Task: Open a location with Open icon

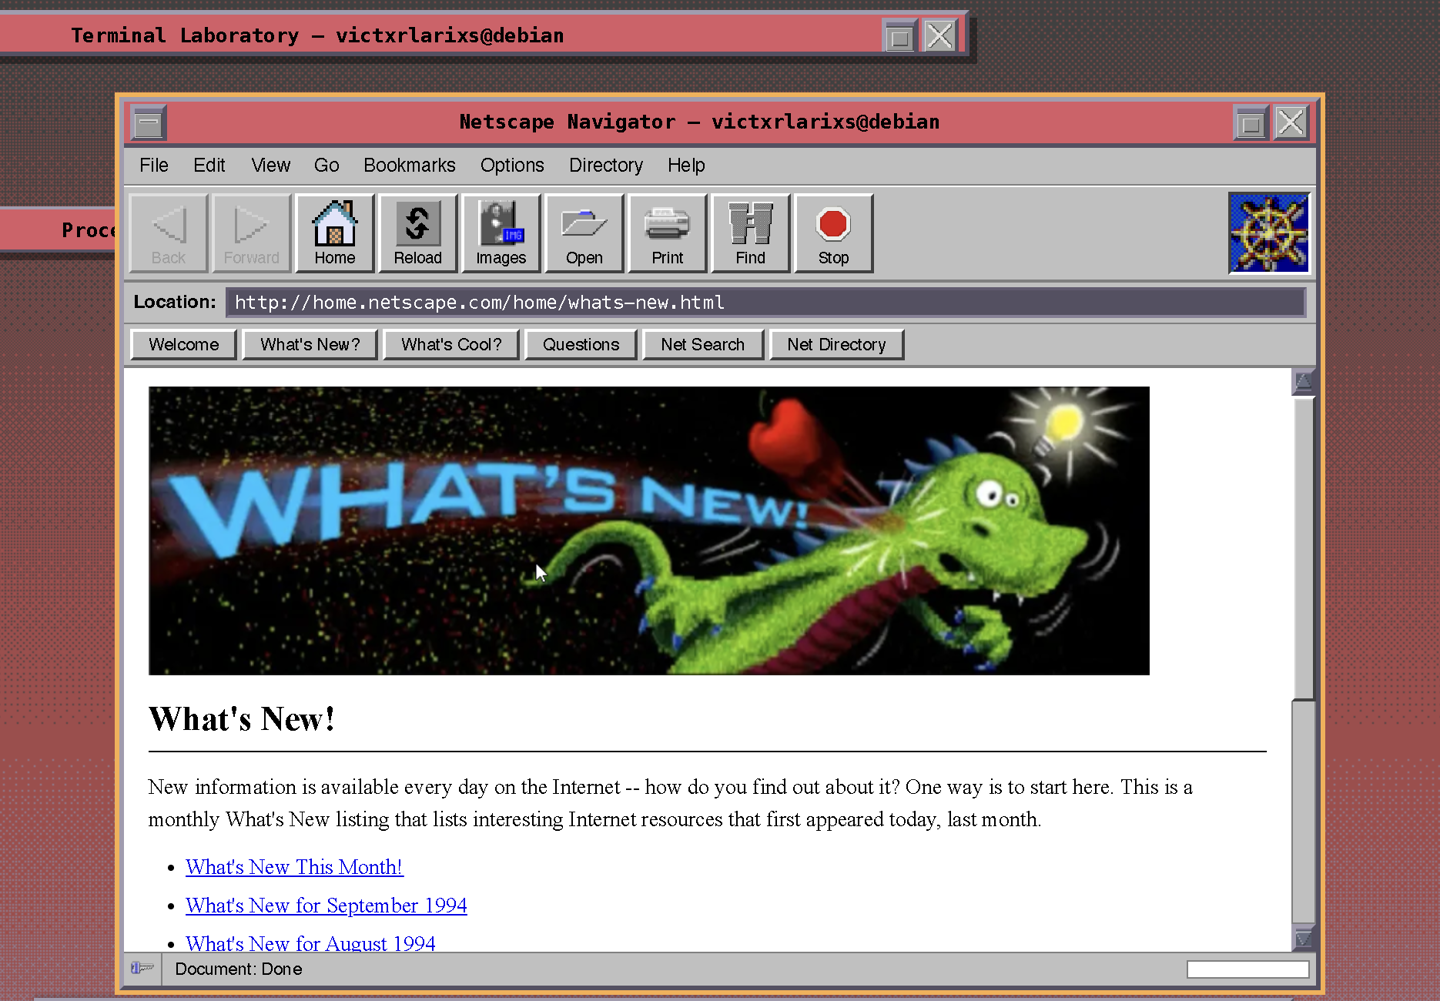Action: point(584,233)
